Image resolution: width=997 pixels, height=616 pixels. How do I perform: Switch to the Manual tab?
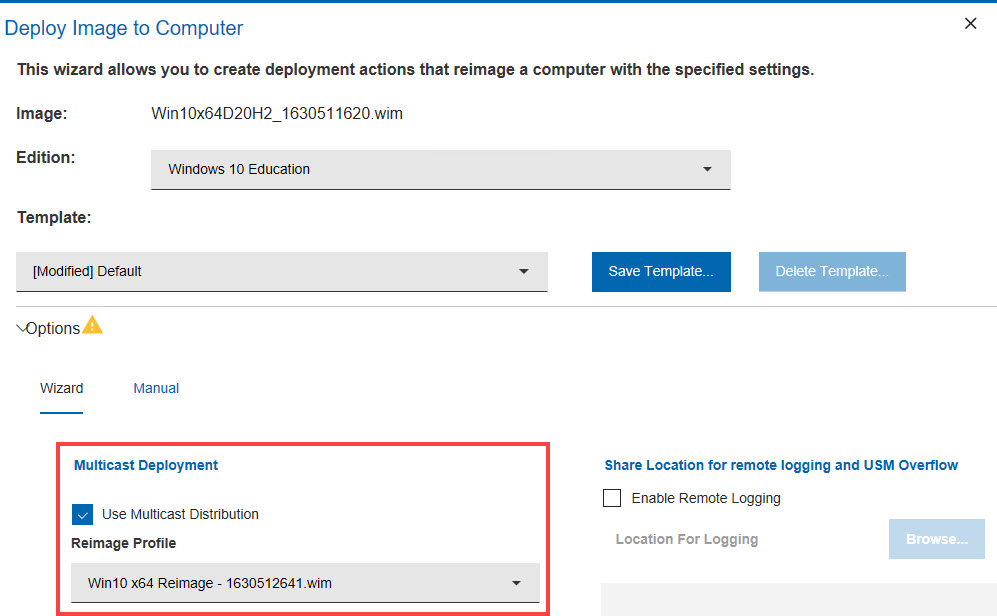156,388
